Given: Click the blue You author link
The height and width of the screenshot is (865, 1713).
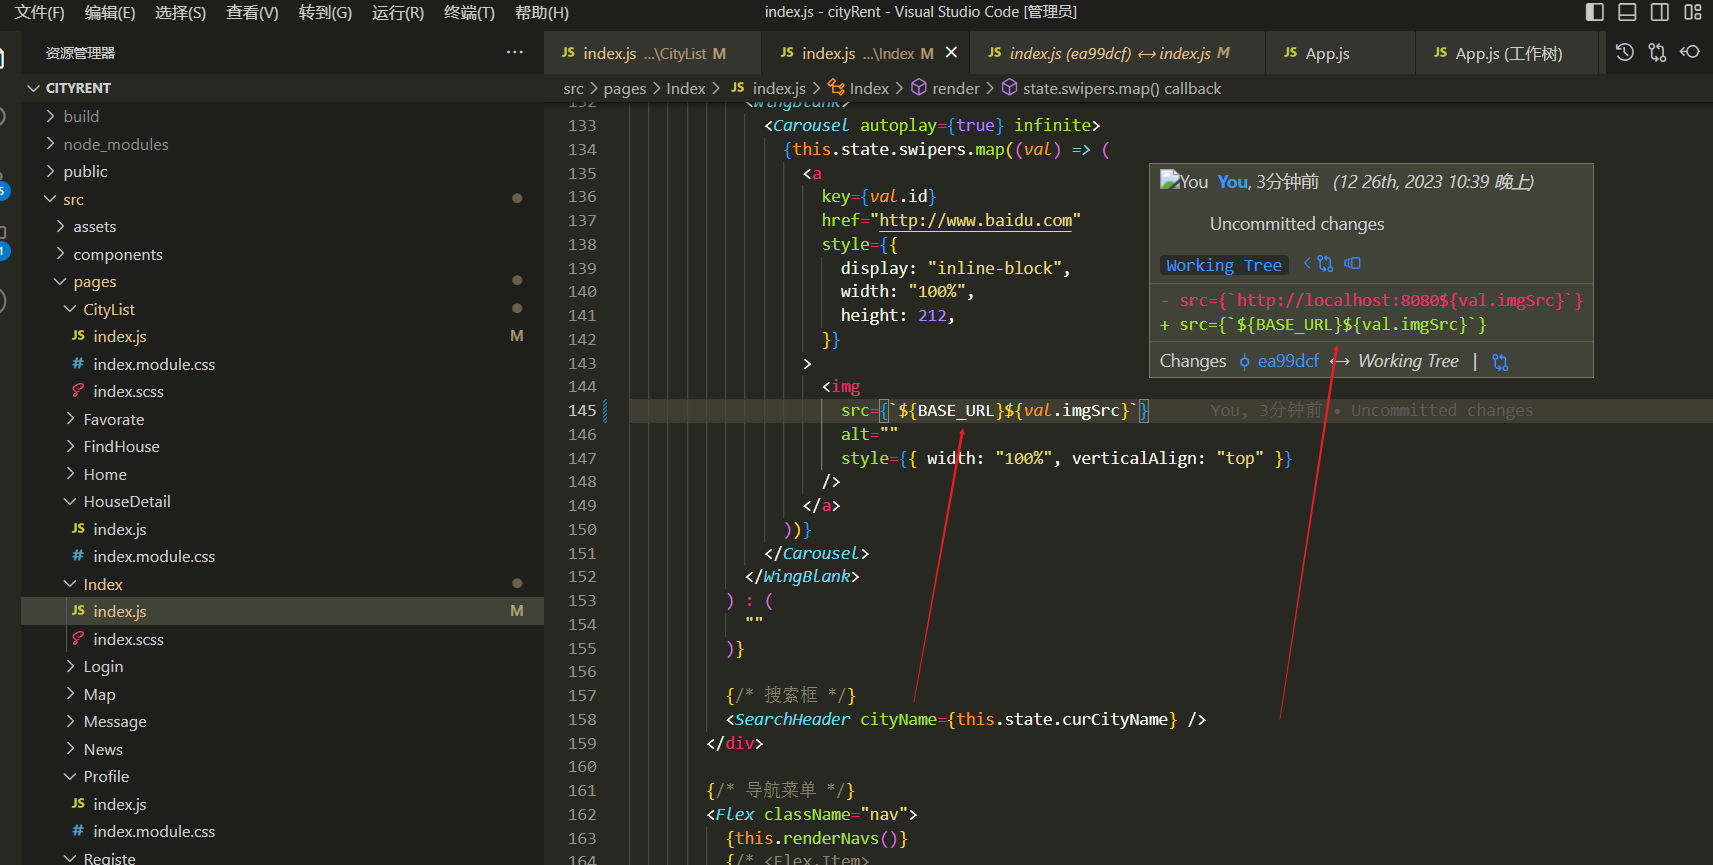Looking at the screenshot, I should pyautogui.click(x=1232, y=182).
